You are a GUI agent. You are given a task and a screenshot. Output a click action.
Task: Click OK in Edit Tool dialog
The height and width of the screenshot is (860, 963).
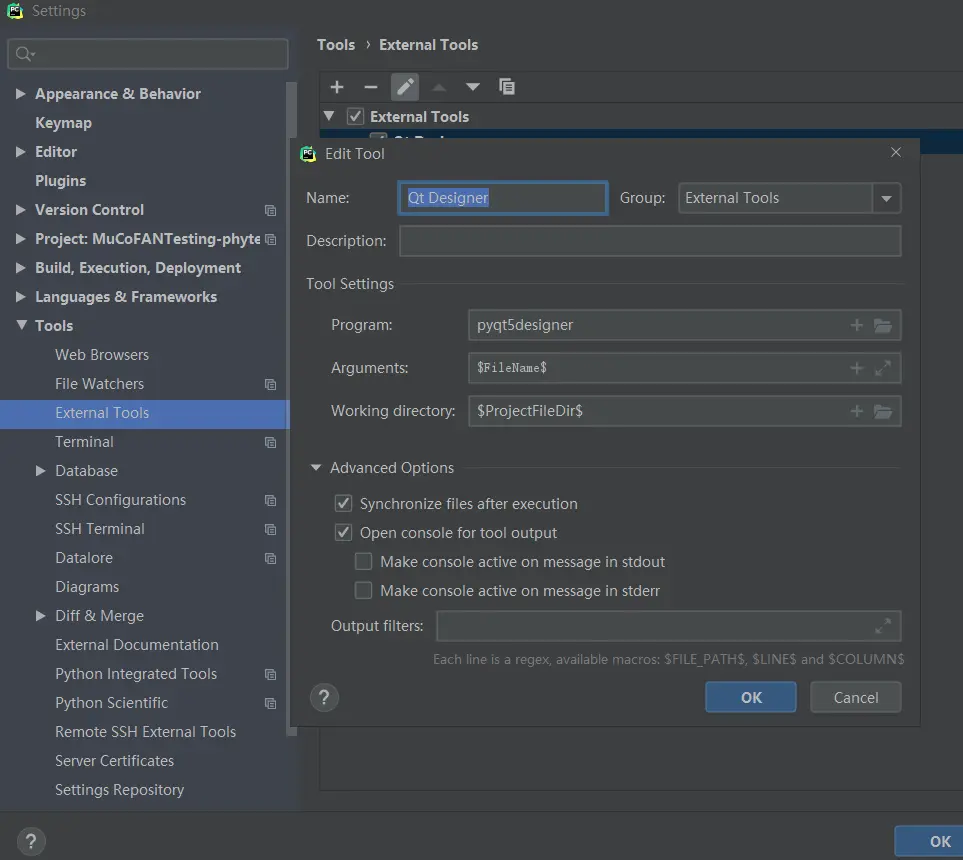751,697
